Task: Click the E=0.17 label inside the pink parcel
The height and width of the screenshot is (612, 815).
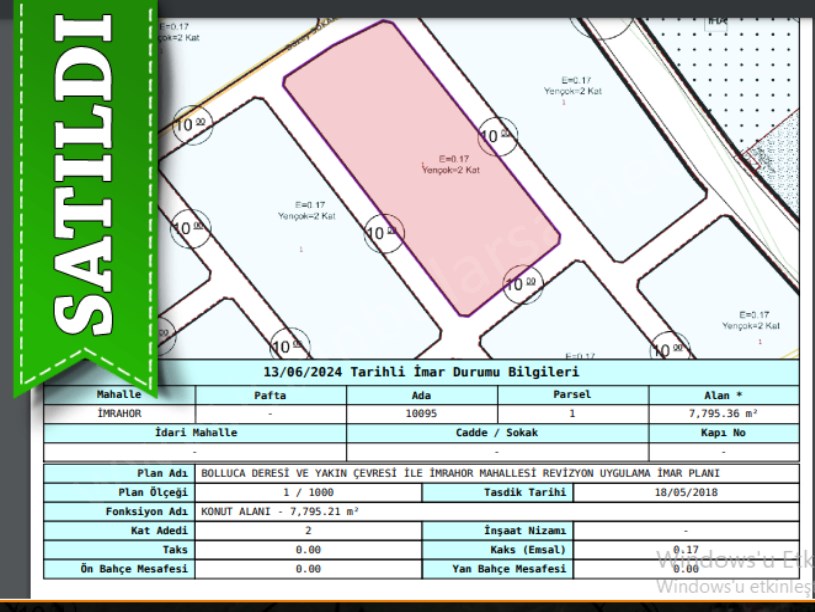Action: 450,158
